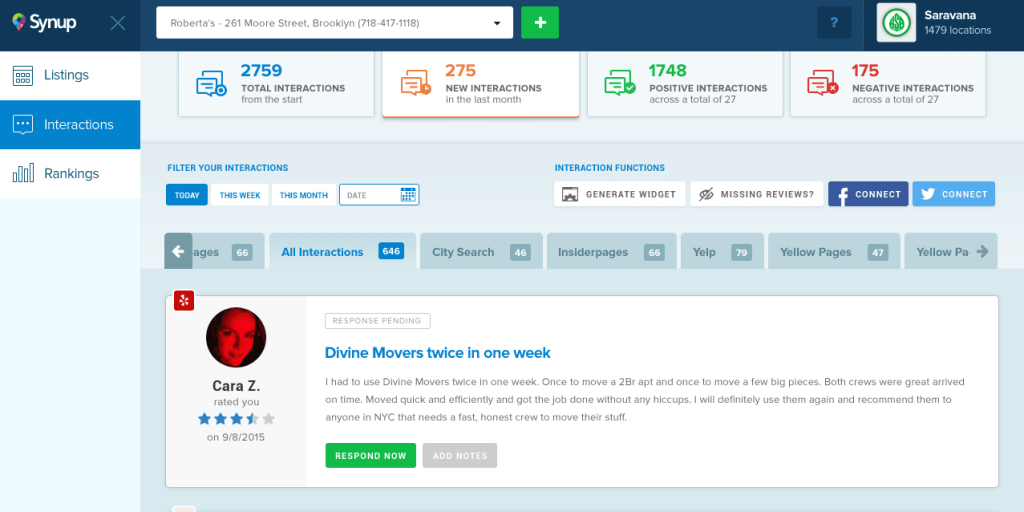Open help via question mark icon
This screenshot has height=512, width=1024.
[834, 23]
